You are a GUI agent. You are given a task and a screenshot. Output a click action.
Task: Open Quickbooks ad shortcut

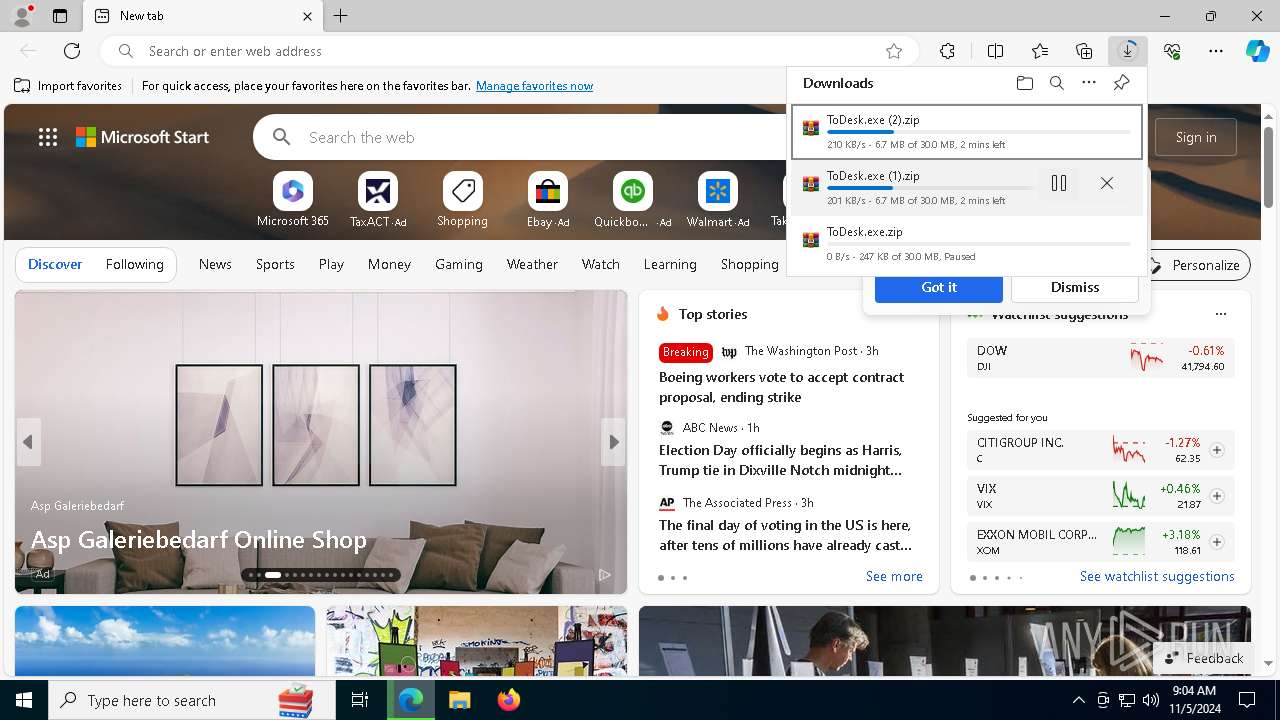[x=632, y=200]
